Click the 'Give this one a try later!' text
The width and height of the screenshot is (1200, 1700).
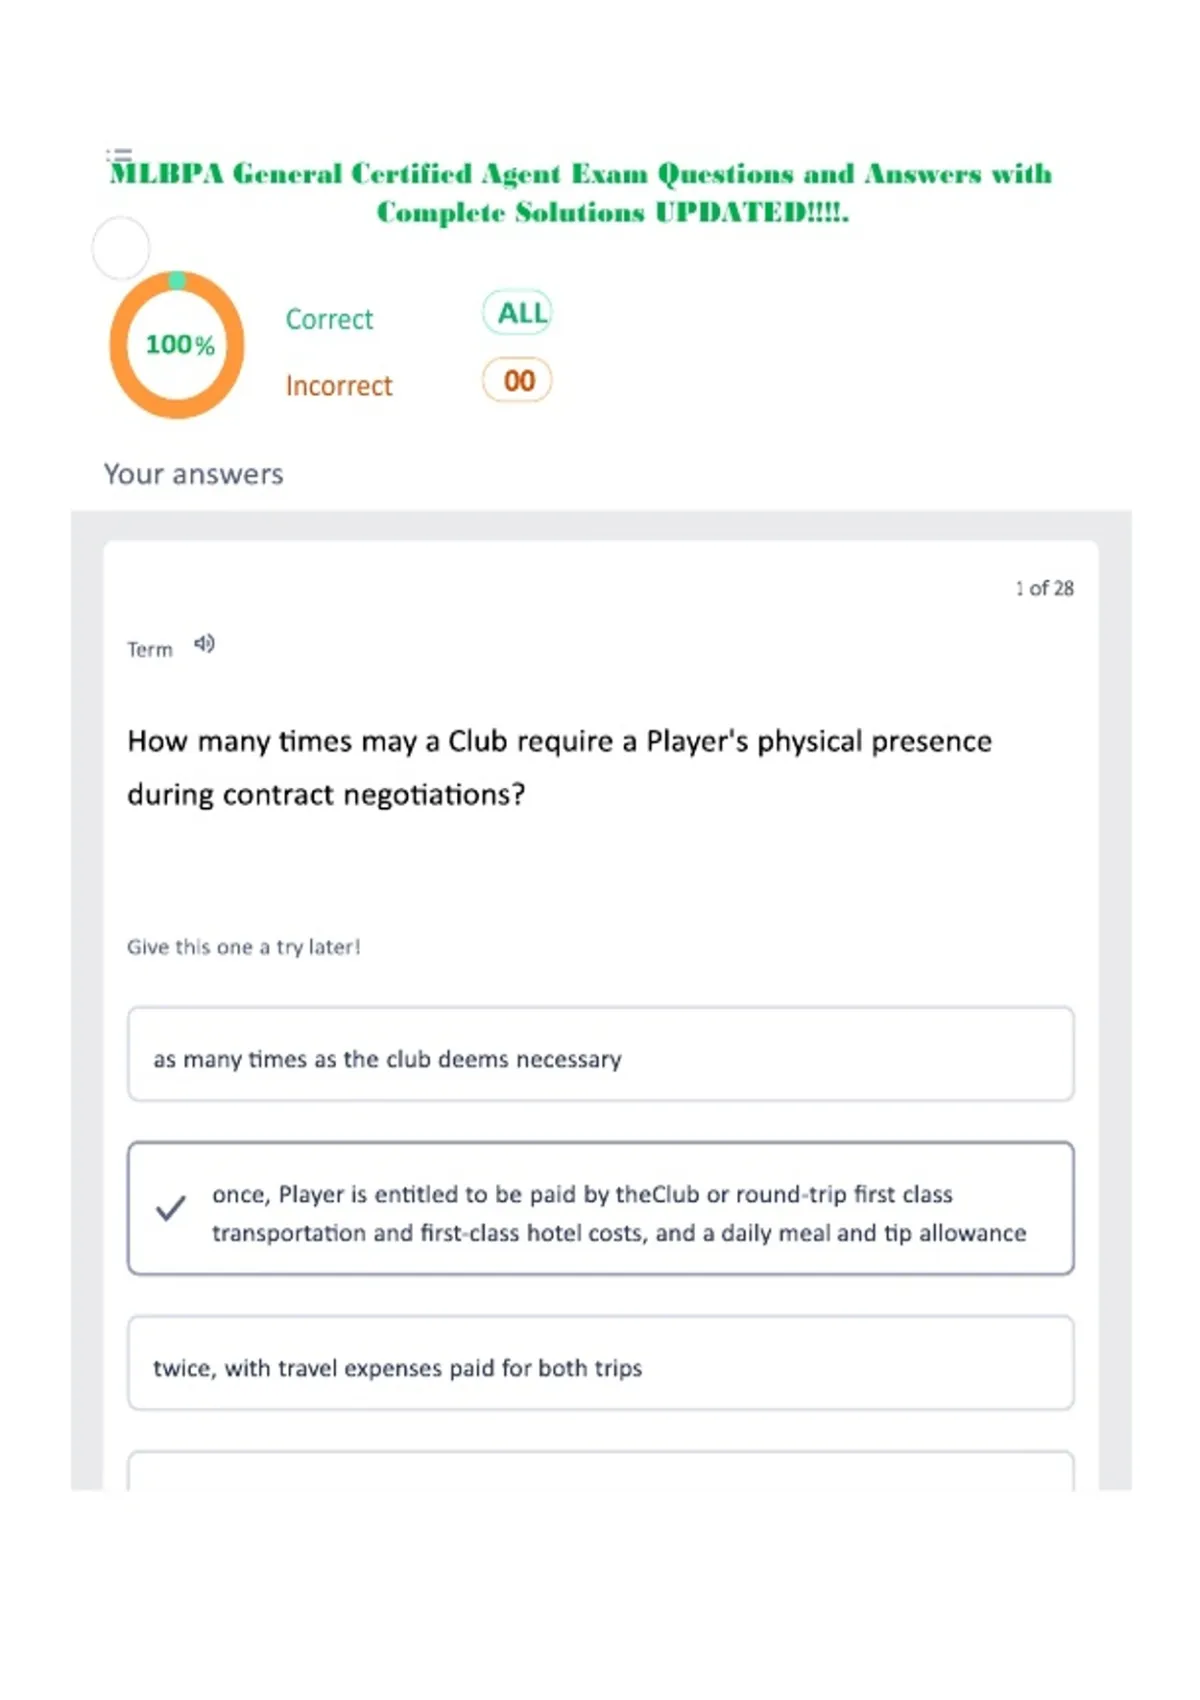244,947
